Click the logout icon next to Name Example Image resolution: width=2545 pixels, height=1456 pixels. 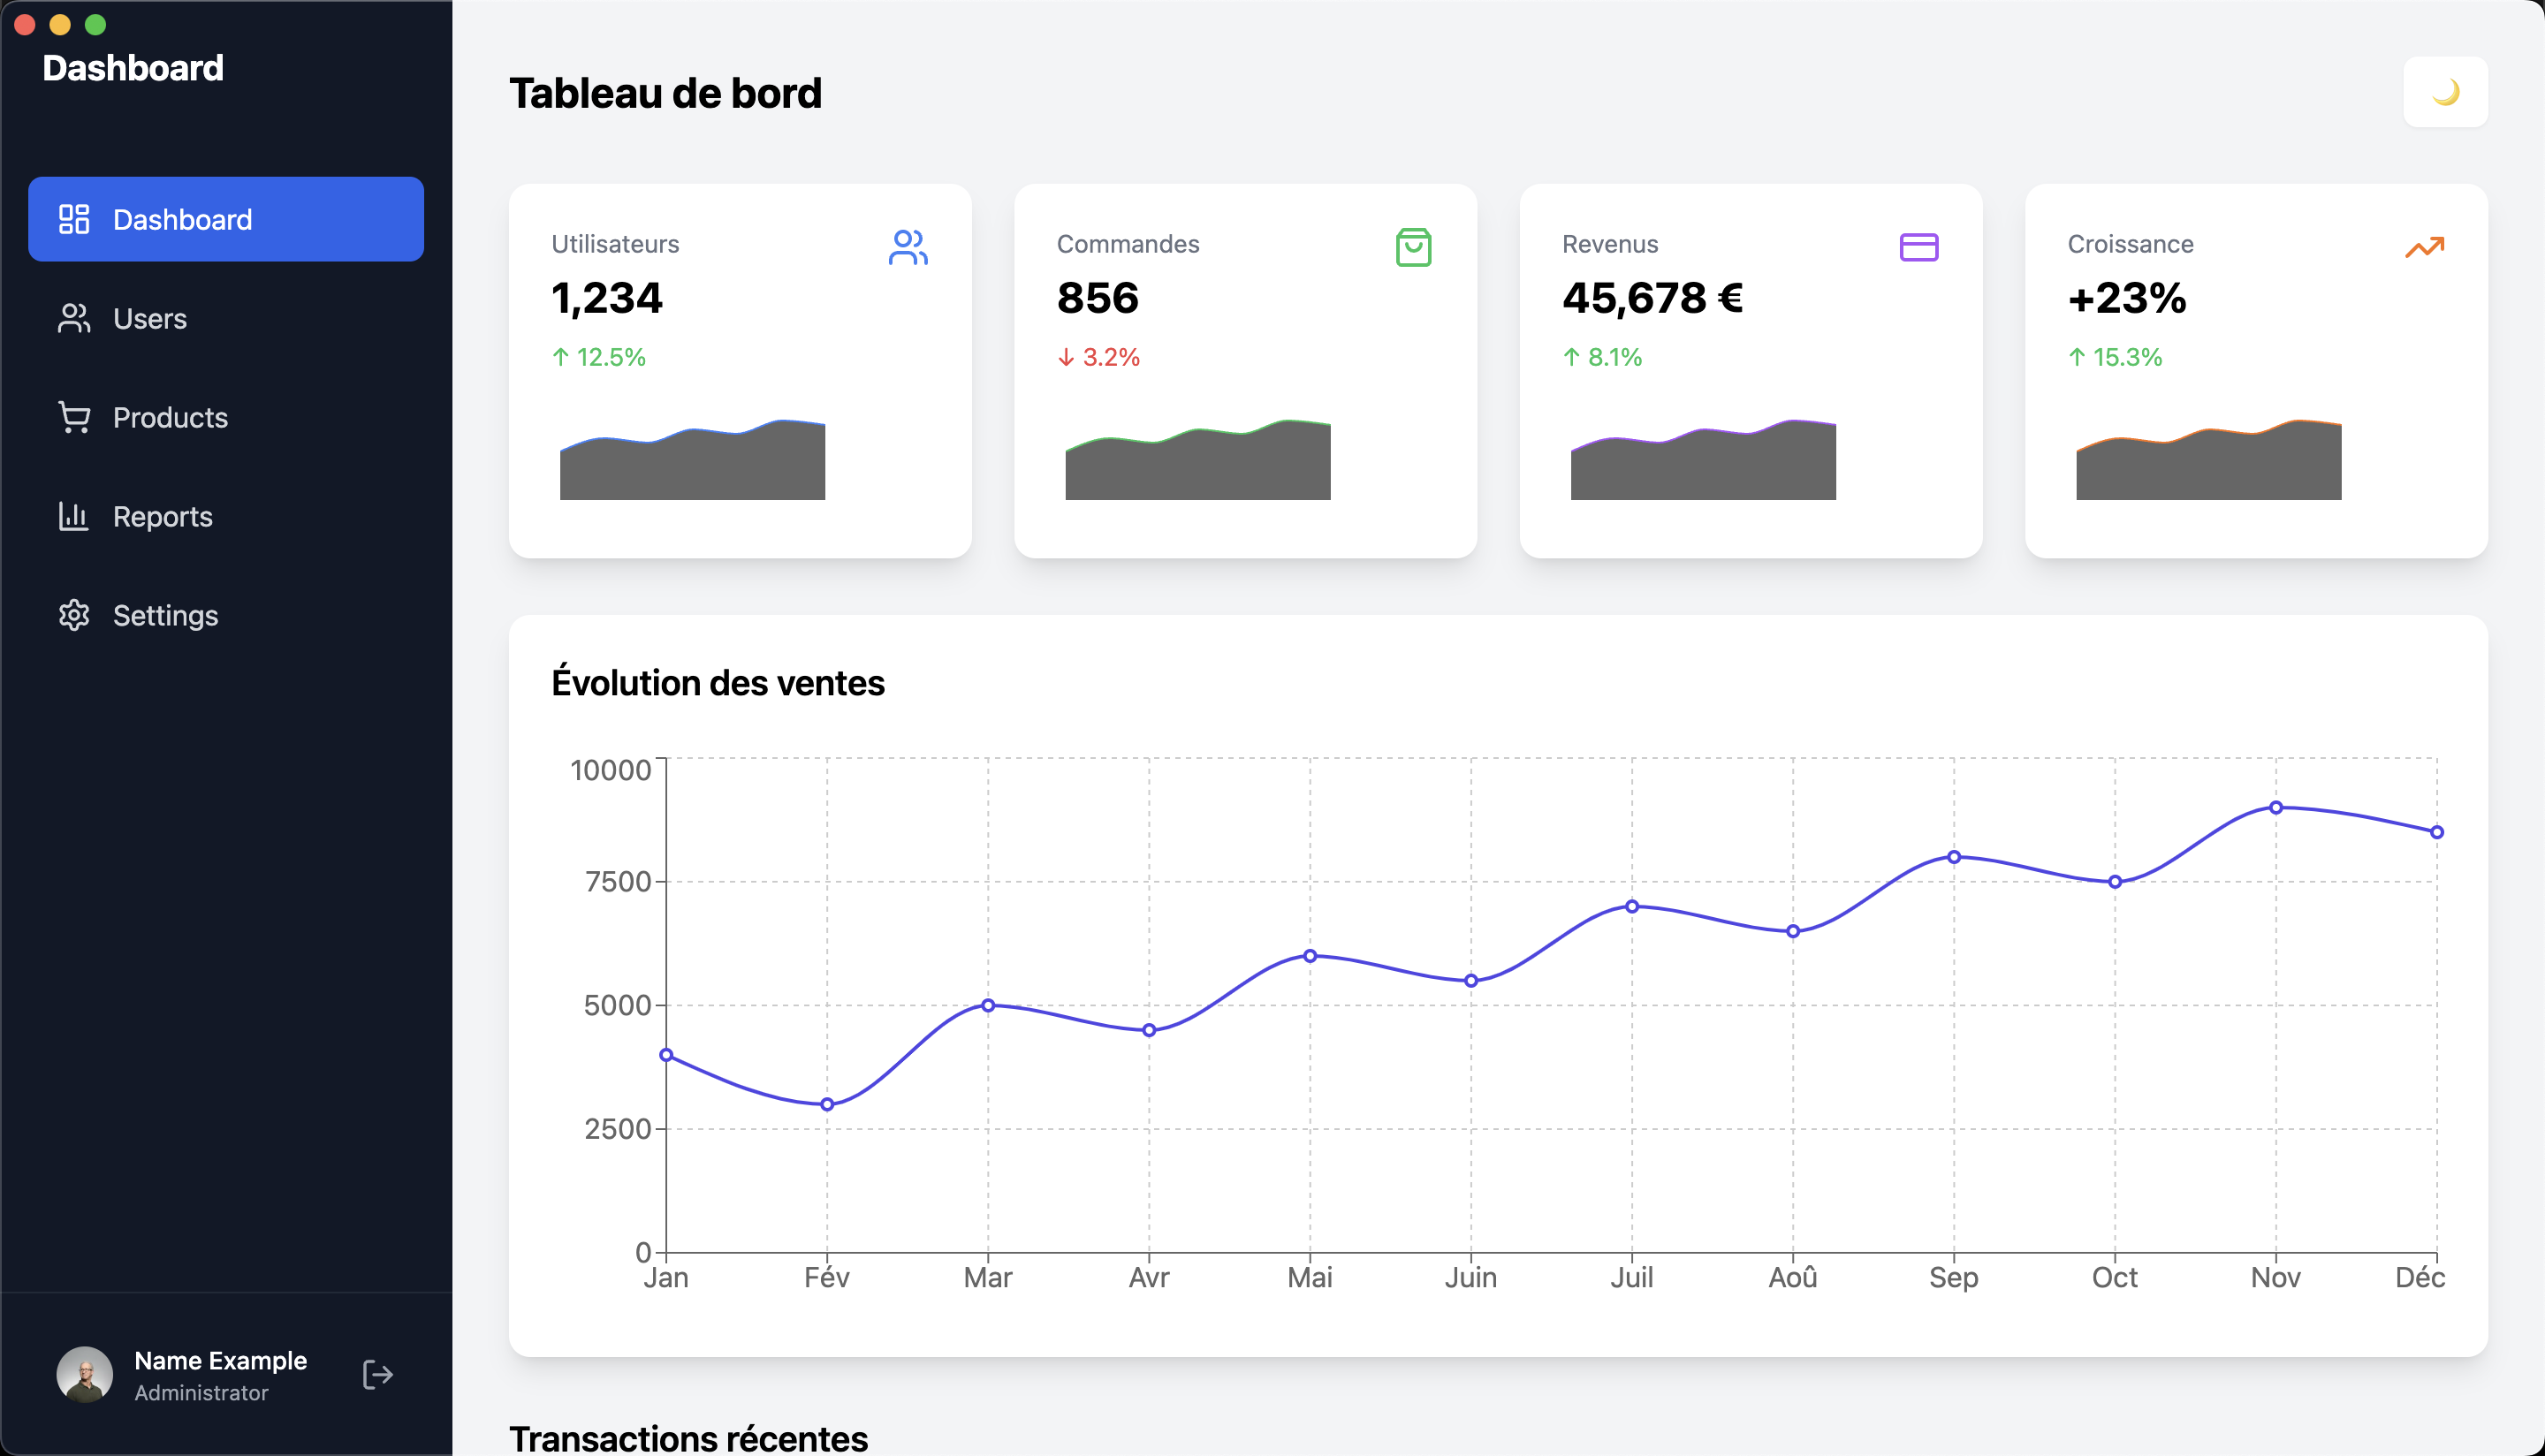(x=378, y=1374)
